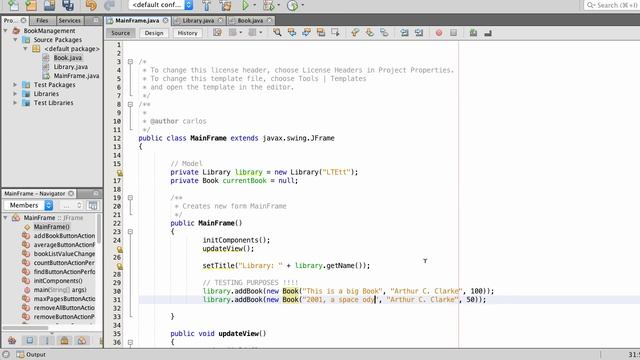Viewport: 640px width, 360px height.
Task: Click the Debug Project icon
Action: (x=269, y=5)
